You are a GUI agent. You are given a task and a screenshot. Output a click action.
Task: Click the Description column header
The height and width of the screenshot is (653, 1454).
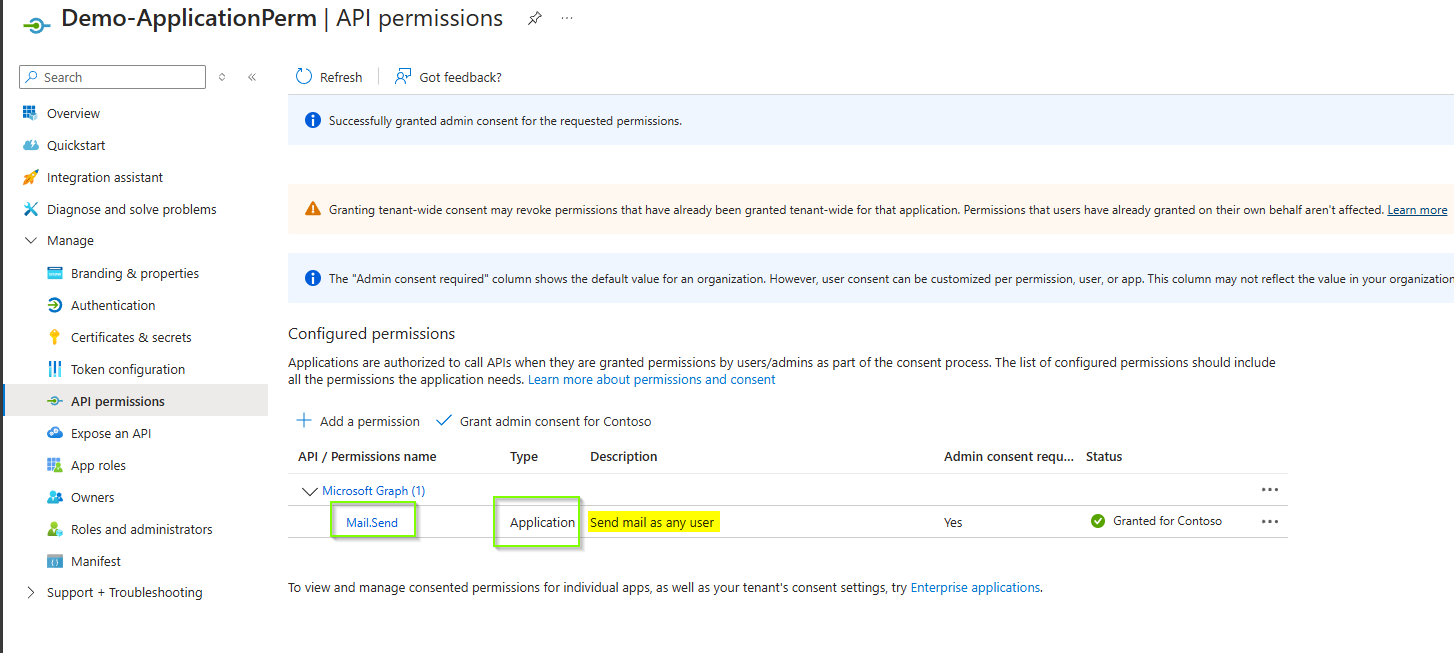pyautogui.click(x=624, y=456)
